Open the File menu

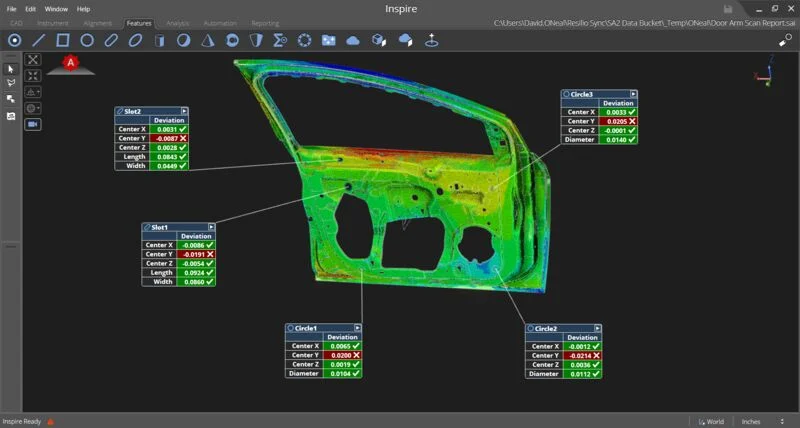tap(11, 9)
